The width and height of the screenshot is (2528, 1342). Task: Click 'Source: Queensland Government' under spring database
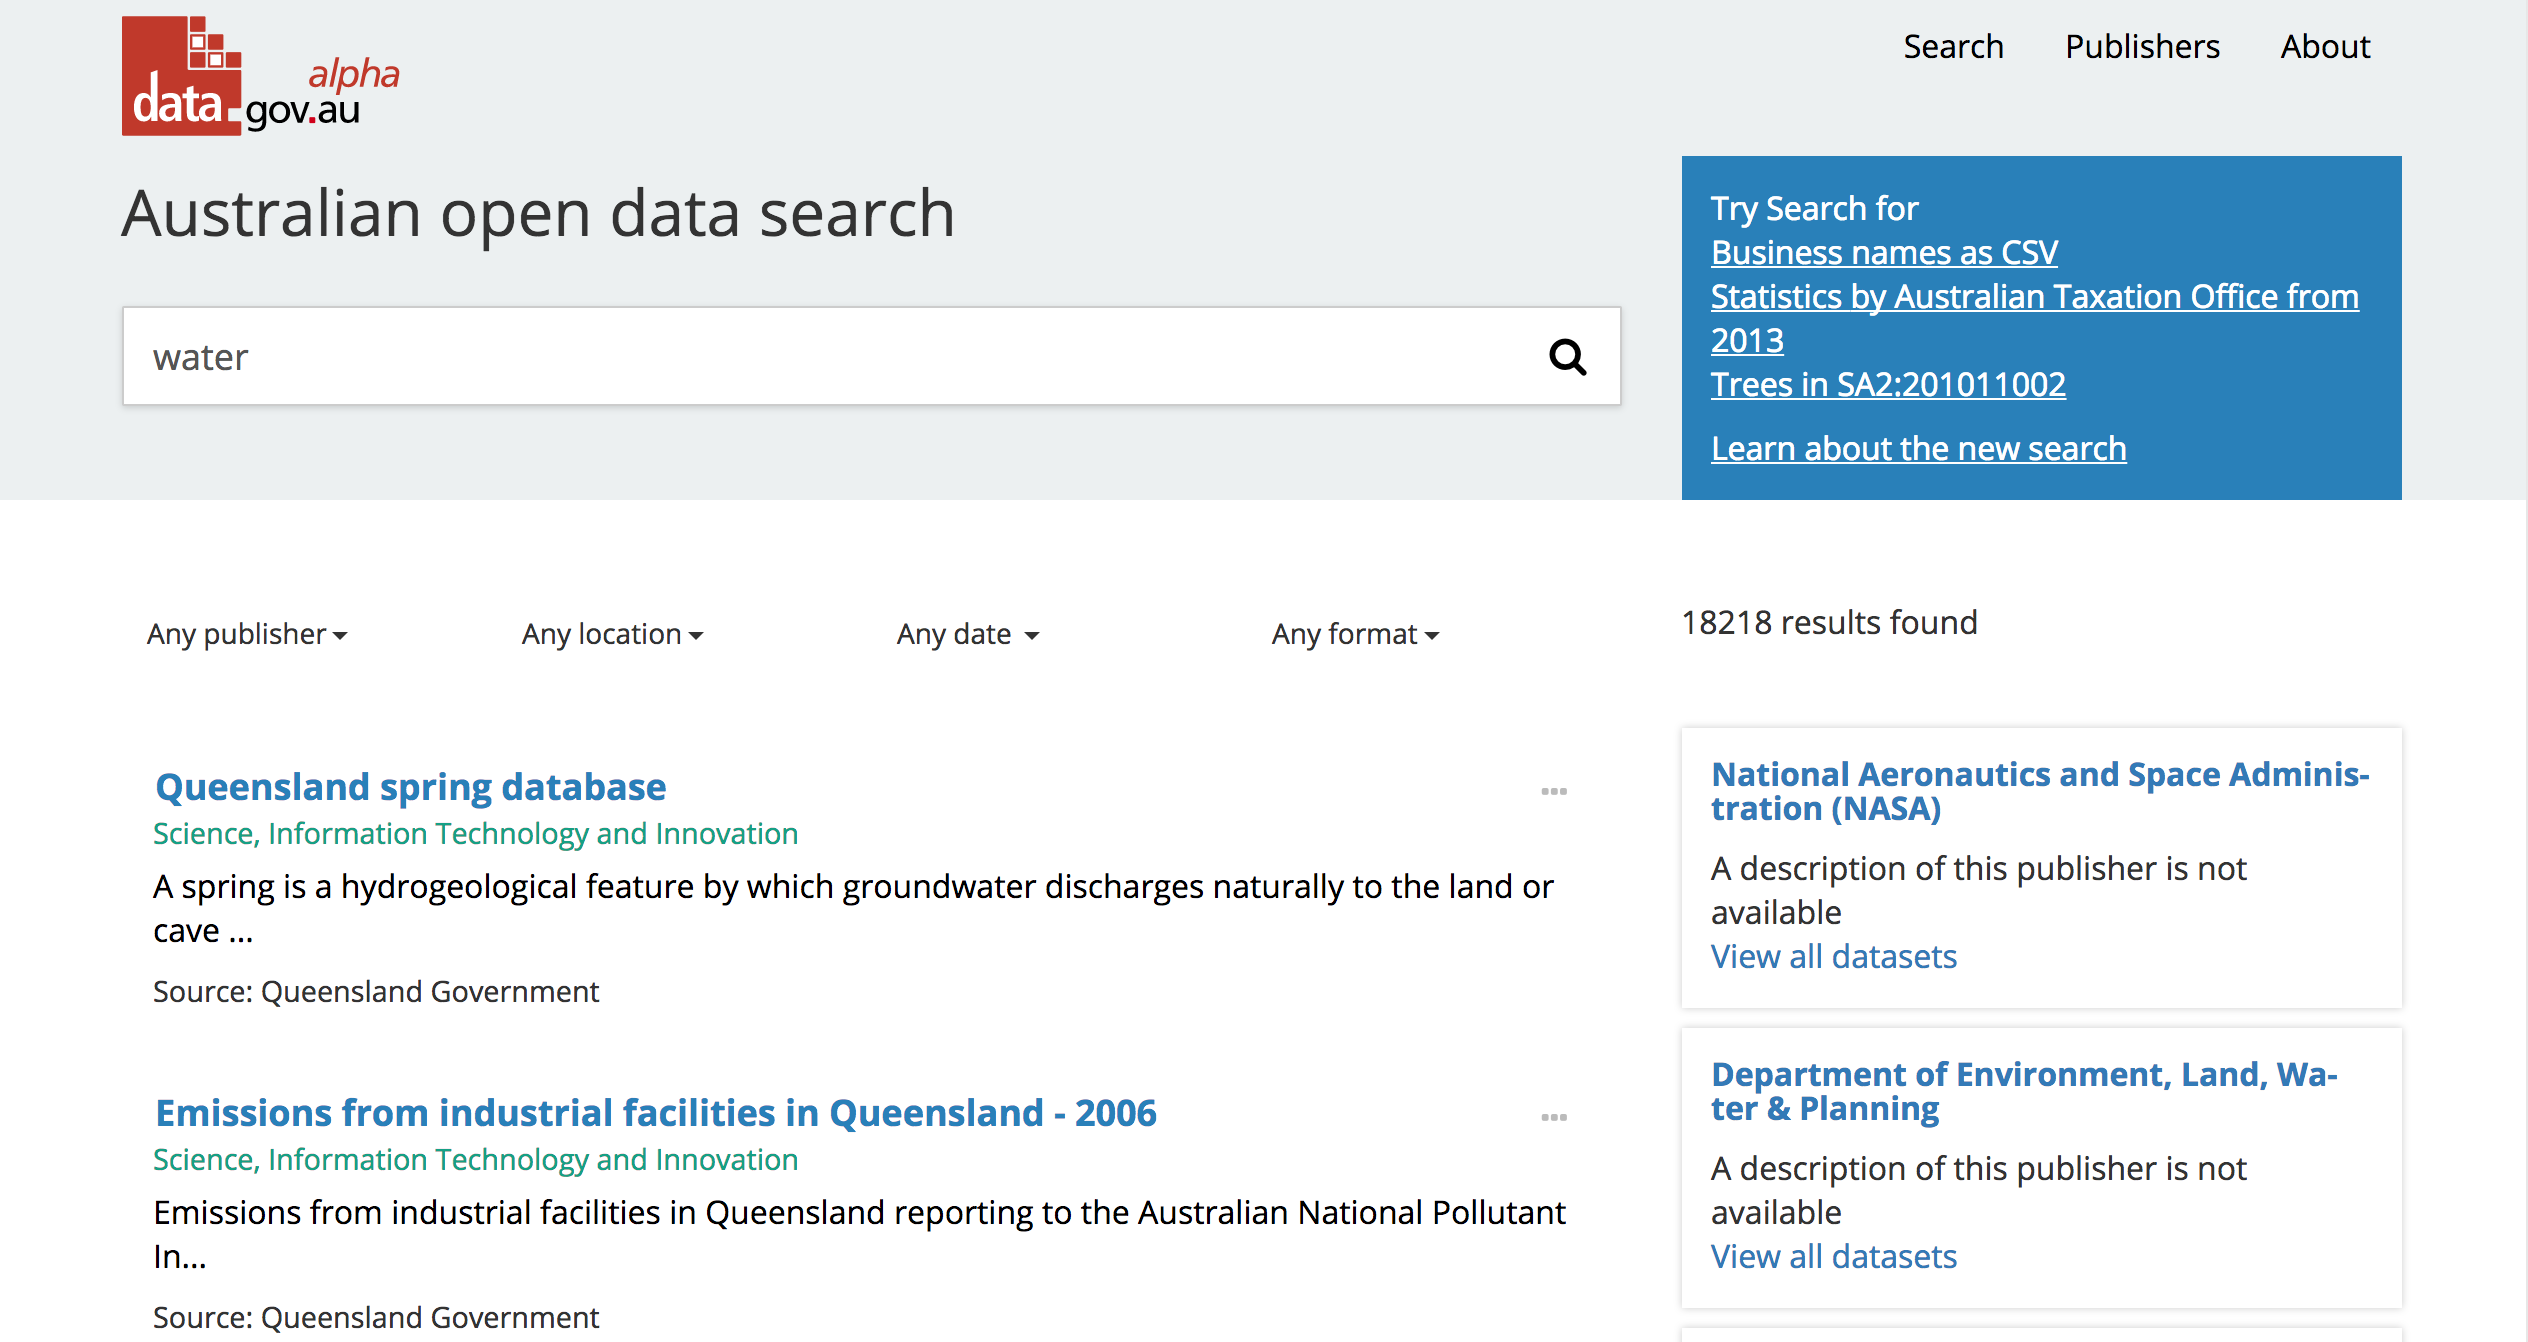376,992
